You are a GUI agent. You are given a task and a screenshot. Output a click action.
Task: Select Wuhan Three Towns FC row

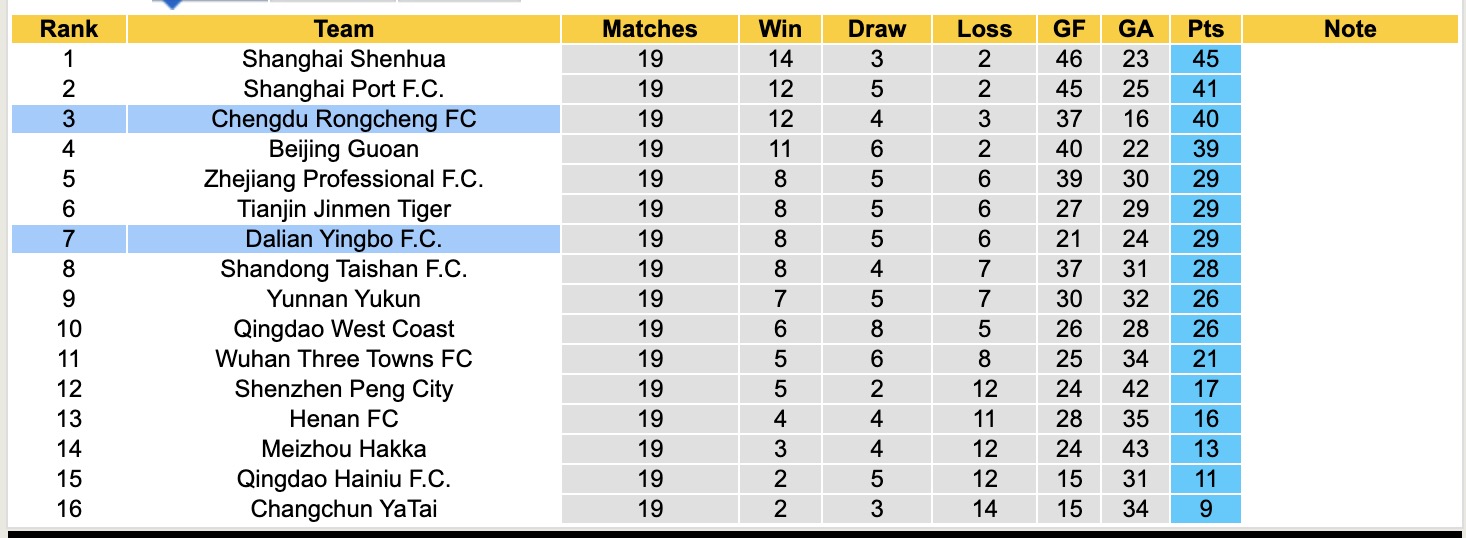point(734,359)
